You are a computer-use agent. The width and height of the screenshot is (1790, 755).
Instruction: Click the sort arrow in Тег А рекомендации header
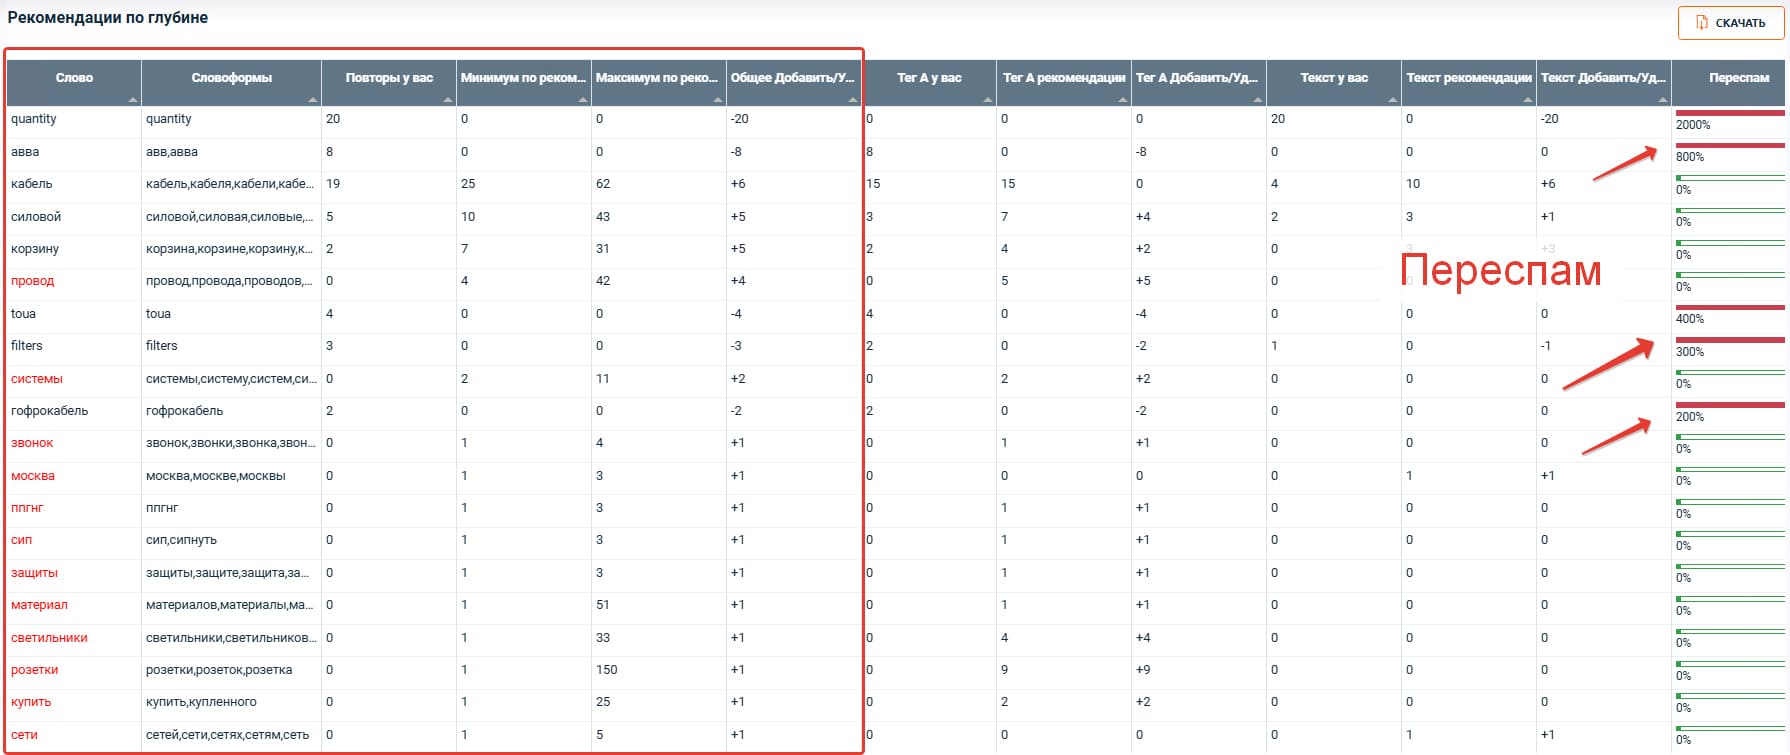coord(1123,100)
